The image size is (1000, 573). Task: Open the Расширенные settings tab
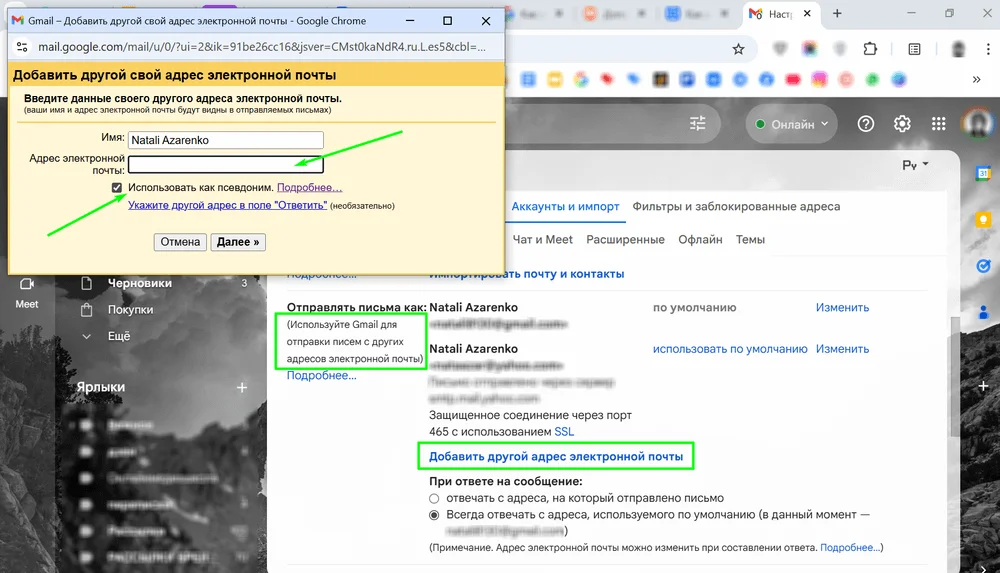pos(625,240)
